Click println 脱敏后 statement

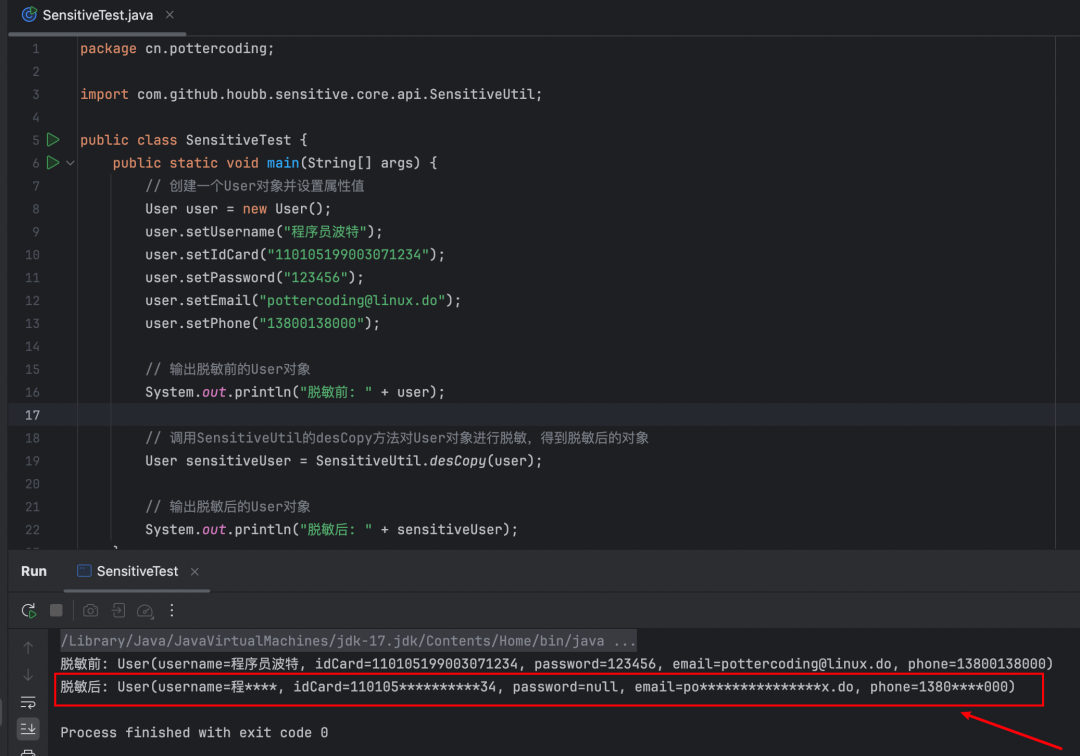(331, 529)
